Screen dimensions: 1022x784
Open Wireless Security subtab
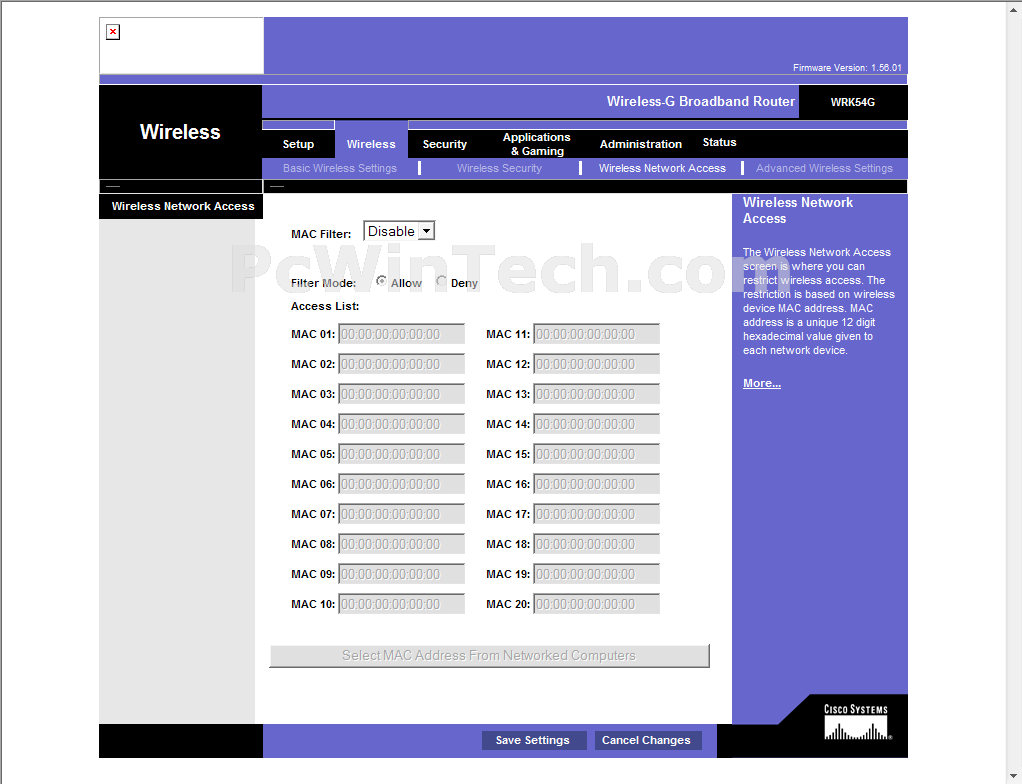point(499,168)
